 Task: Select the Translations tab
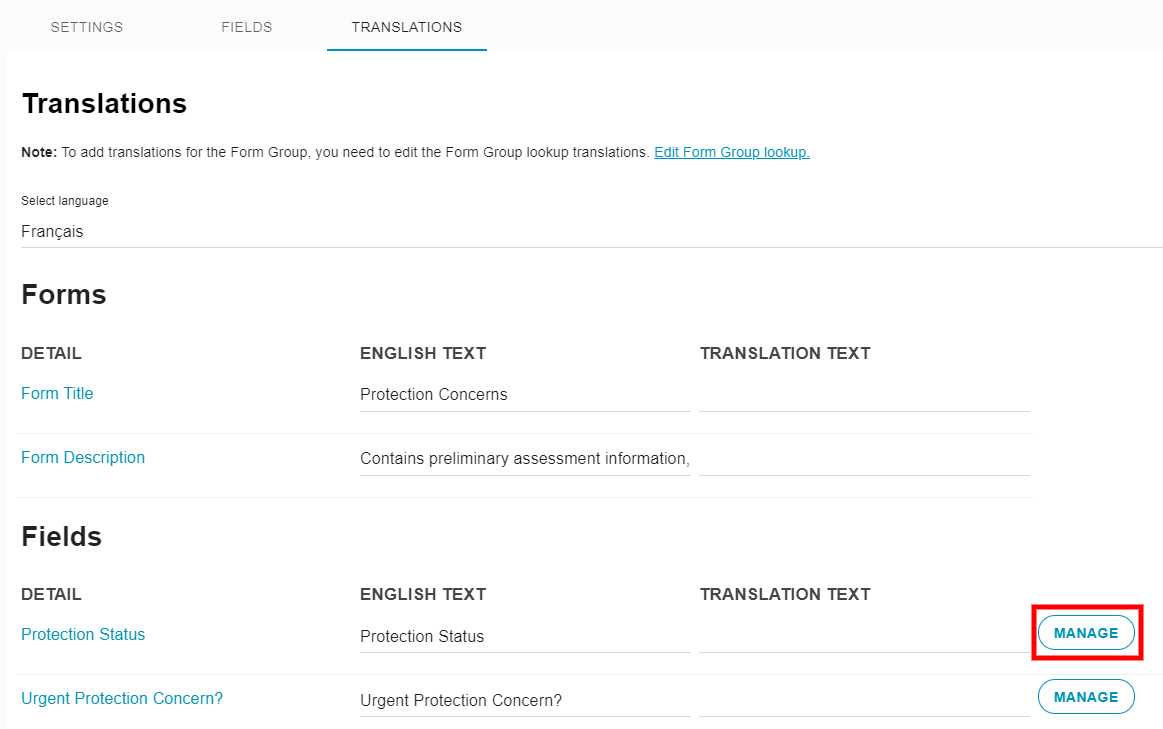click(x=406, y=27)
